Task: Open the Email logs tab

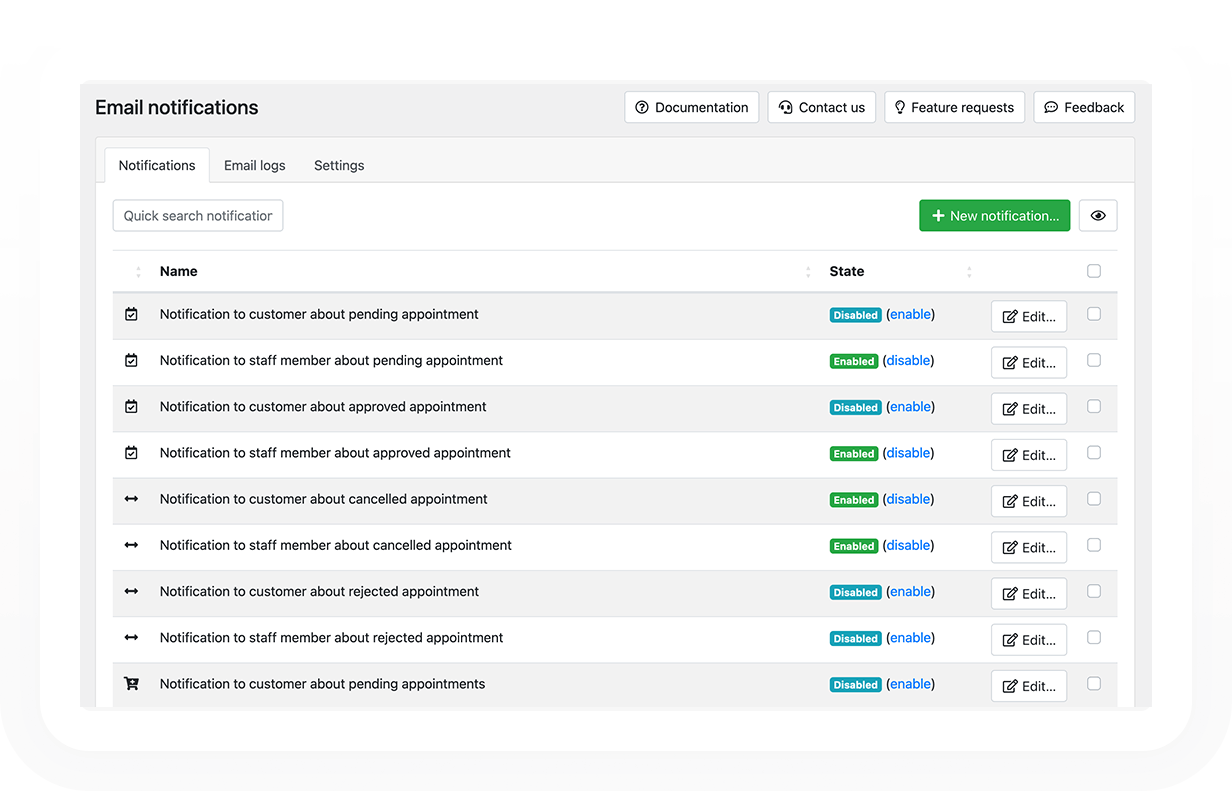Action: 255,165
